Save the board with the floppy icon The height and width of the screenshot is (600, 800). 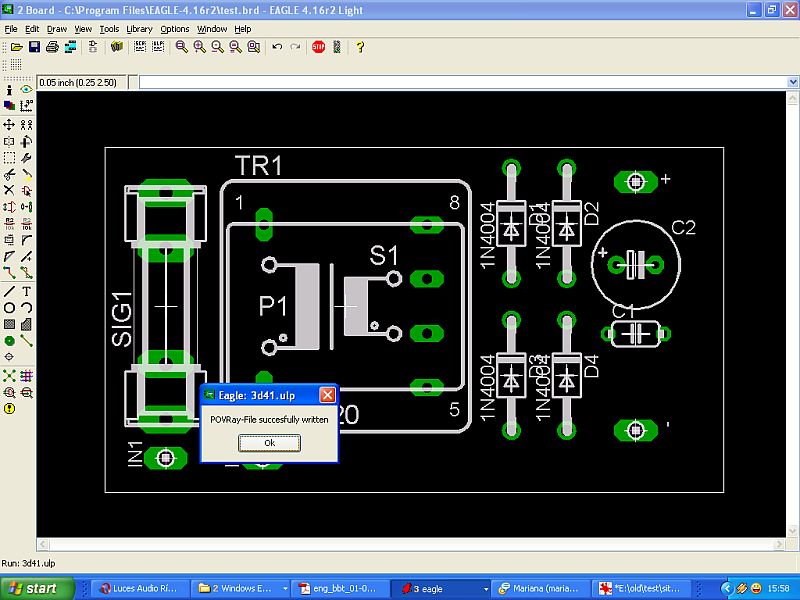click(34, 47)
